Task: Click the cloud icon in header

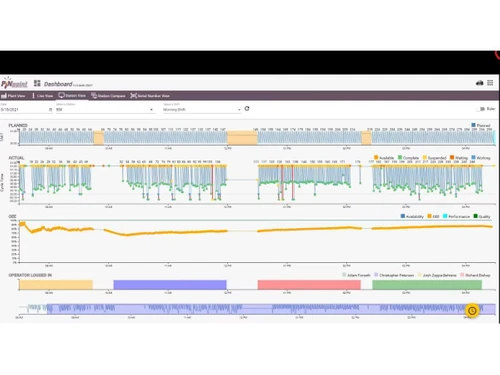Action: coord(479,83)
